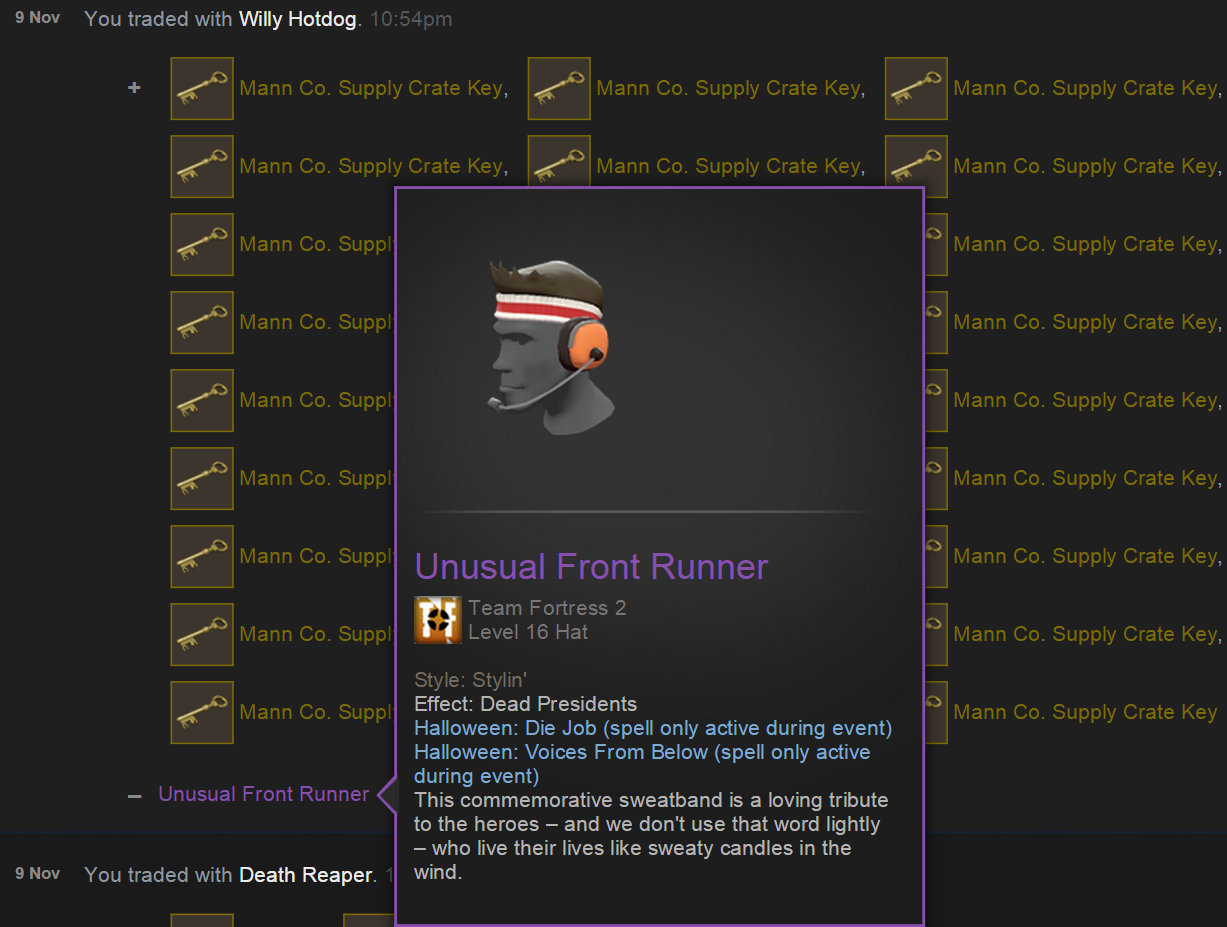Click the 10:54pm trade timestamp
This screenshot has width=1227, height=927.
click(x=411, y=19)
